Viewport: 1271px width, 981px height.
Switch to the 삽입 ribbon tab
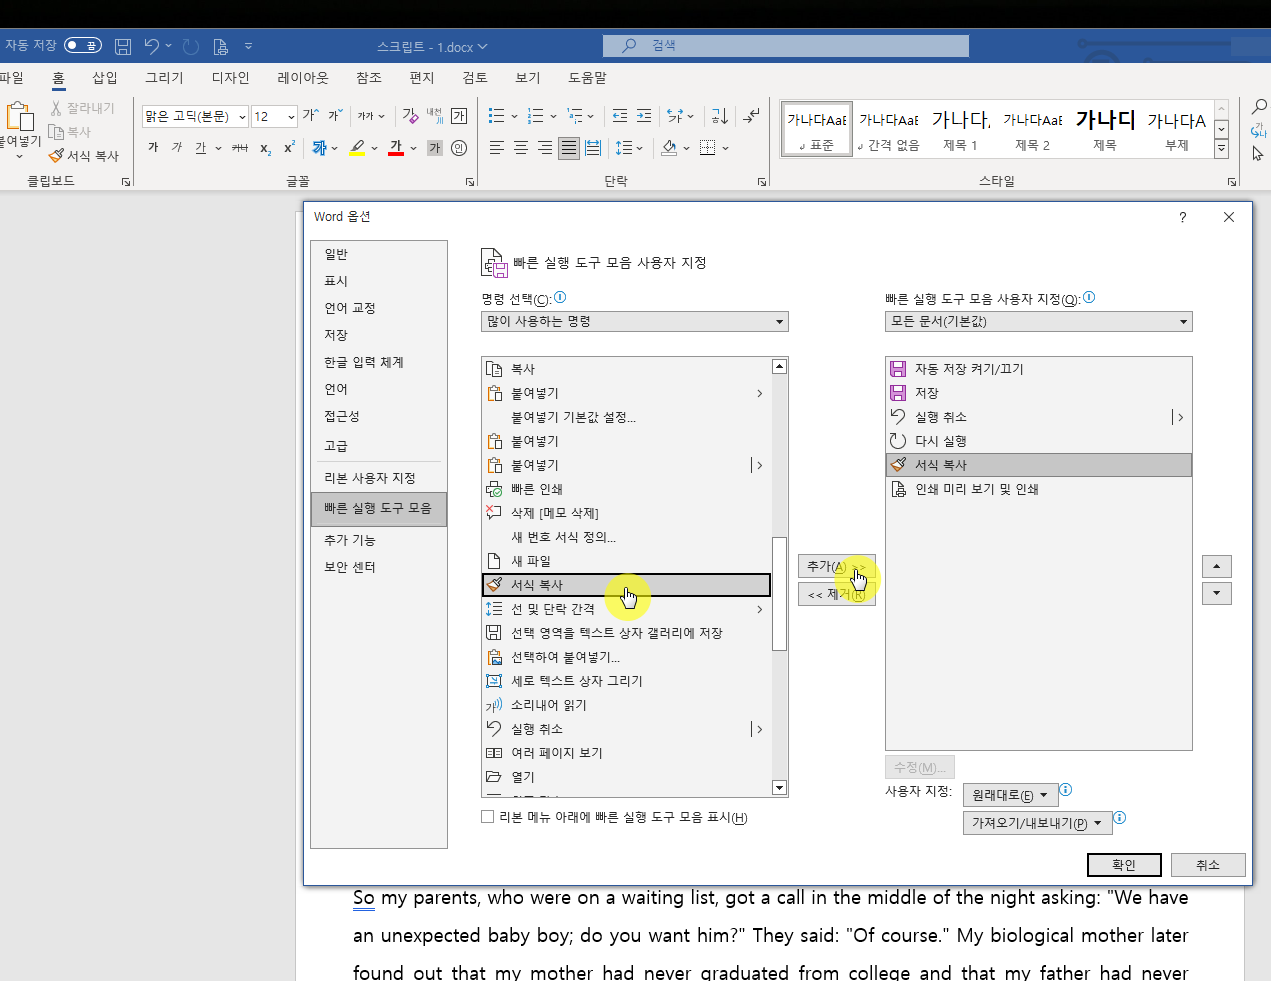(x=104, y=77)
